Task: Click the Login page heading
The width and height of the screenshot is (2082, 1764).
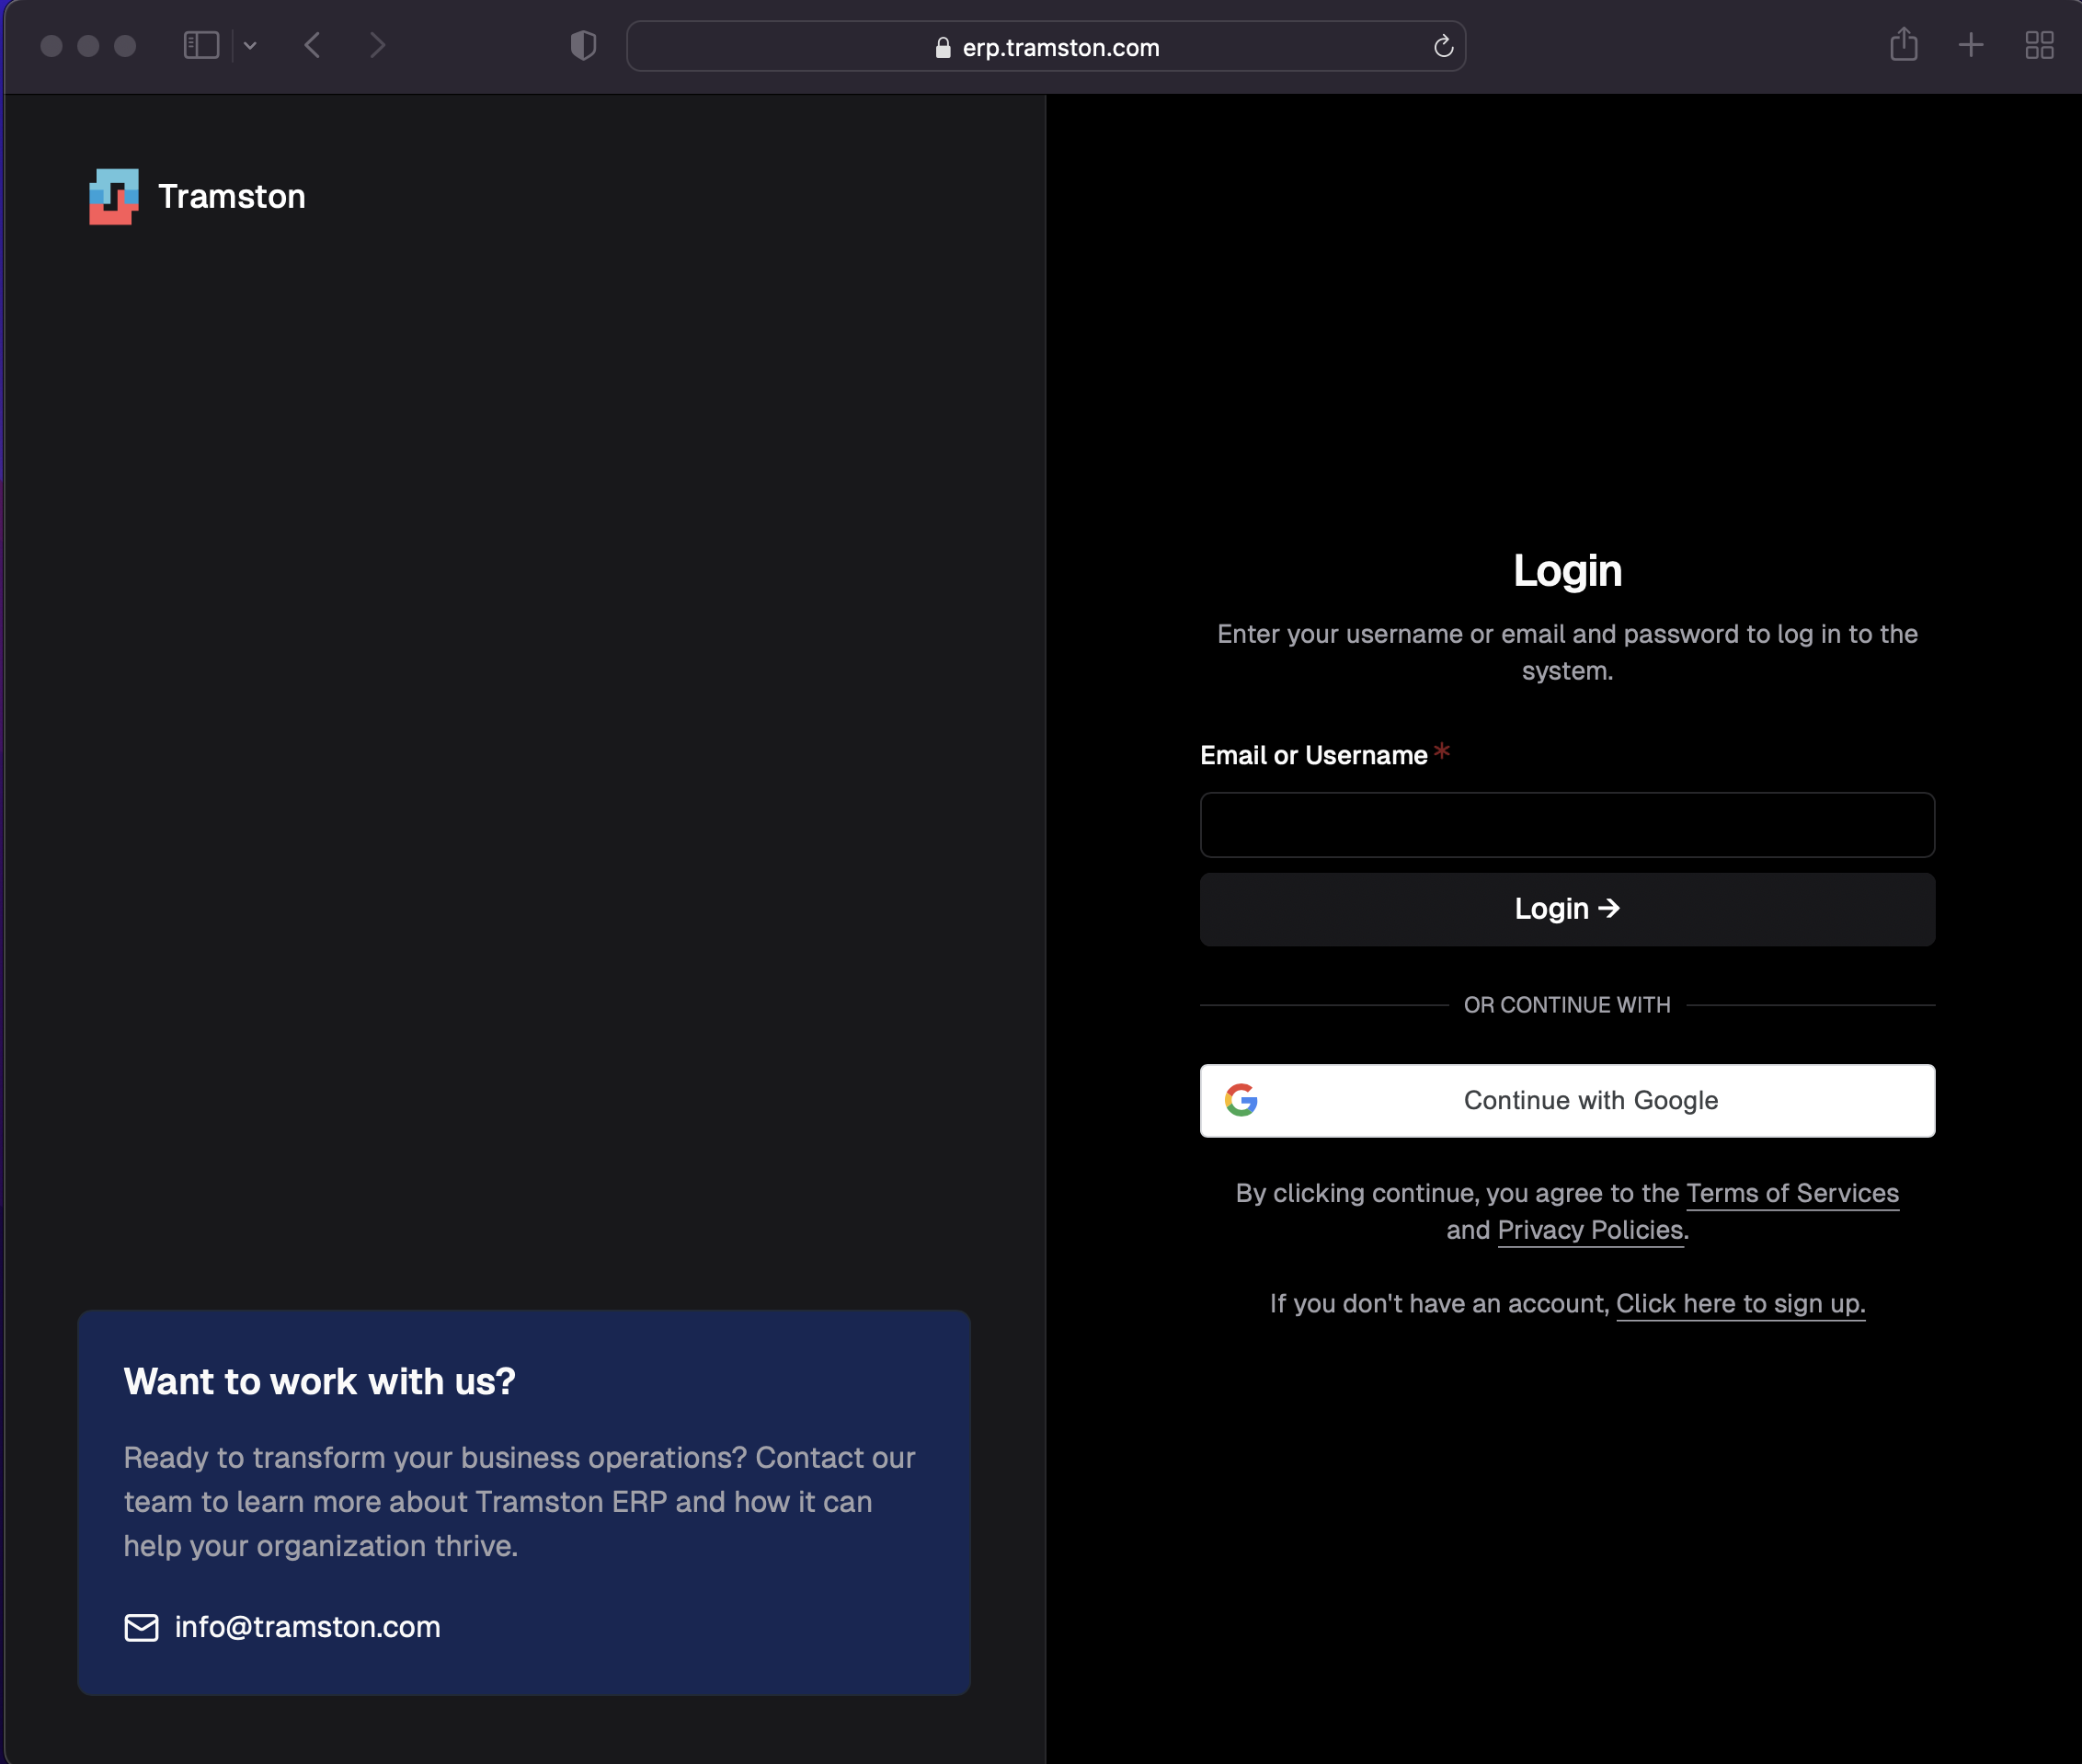Action: [1567, 571]
